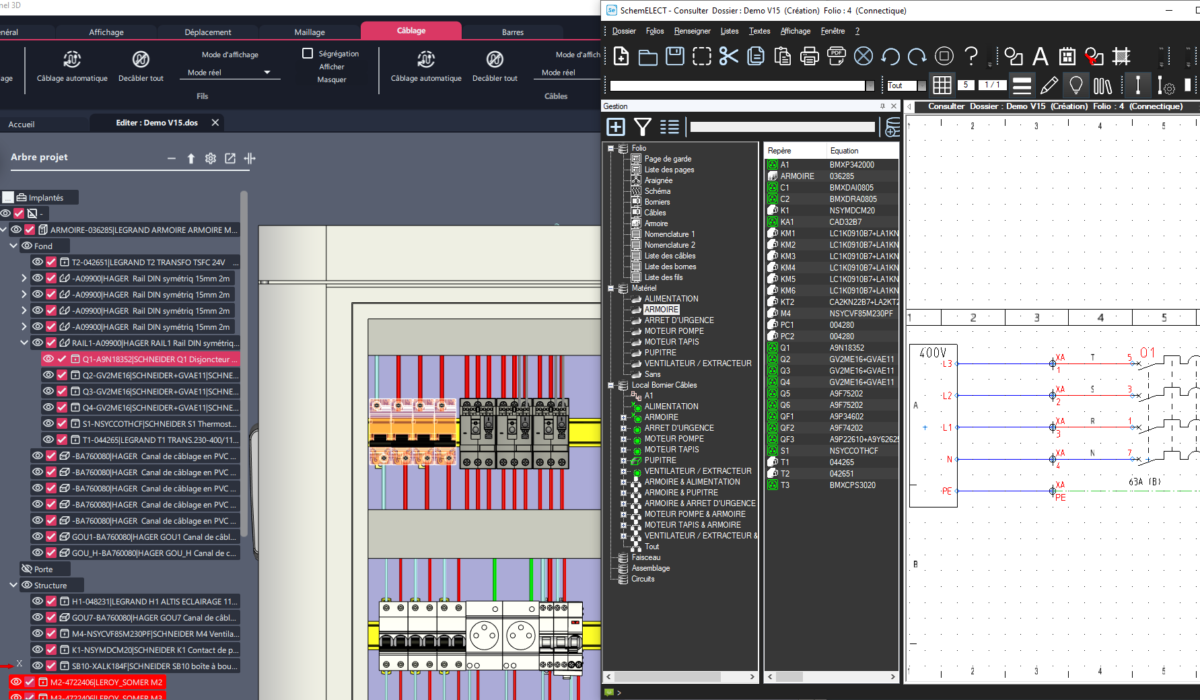Uncheck the Q2-GV2ME16 row checkbox

coord(63,375)
